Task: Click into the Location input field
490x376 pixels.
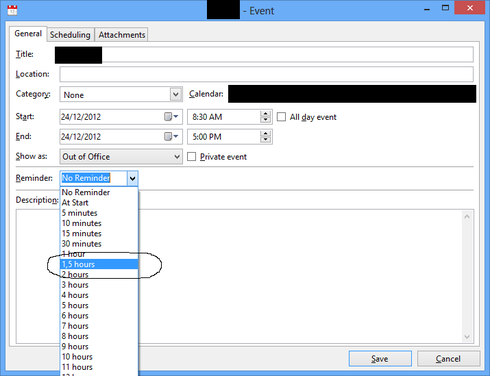Action: click(x=266, y=74)
